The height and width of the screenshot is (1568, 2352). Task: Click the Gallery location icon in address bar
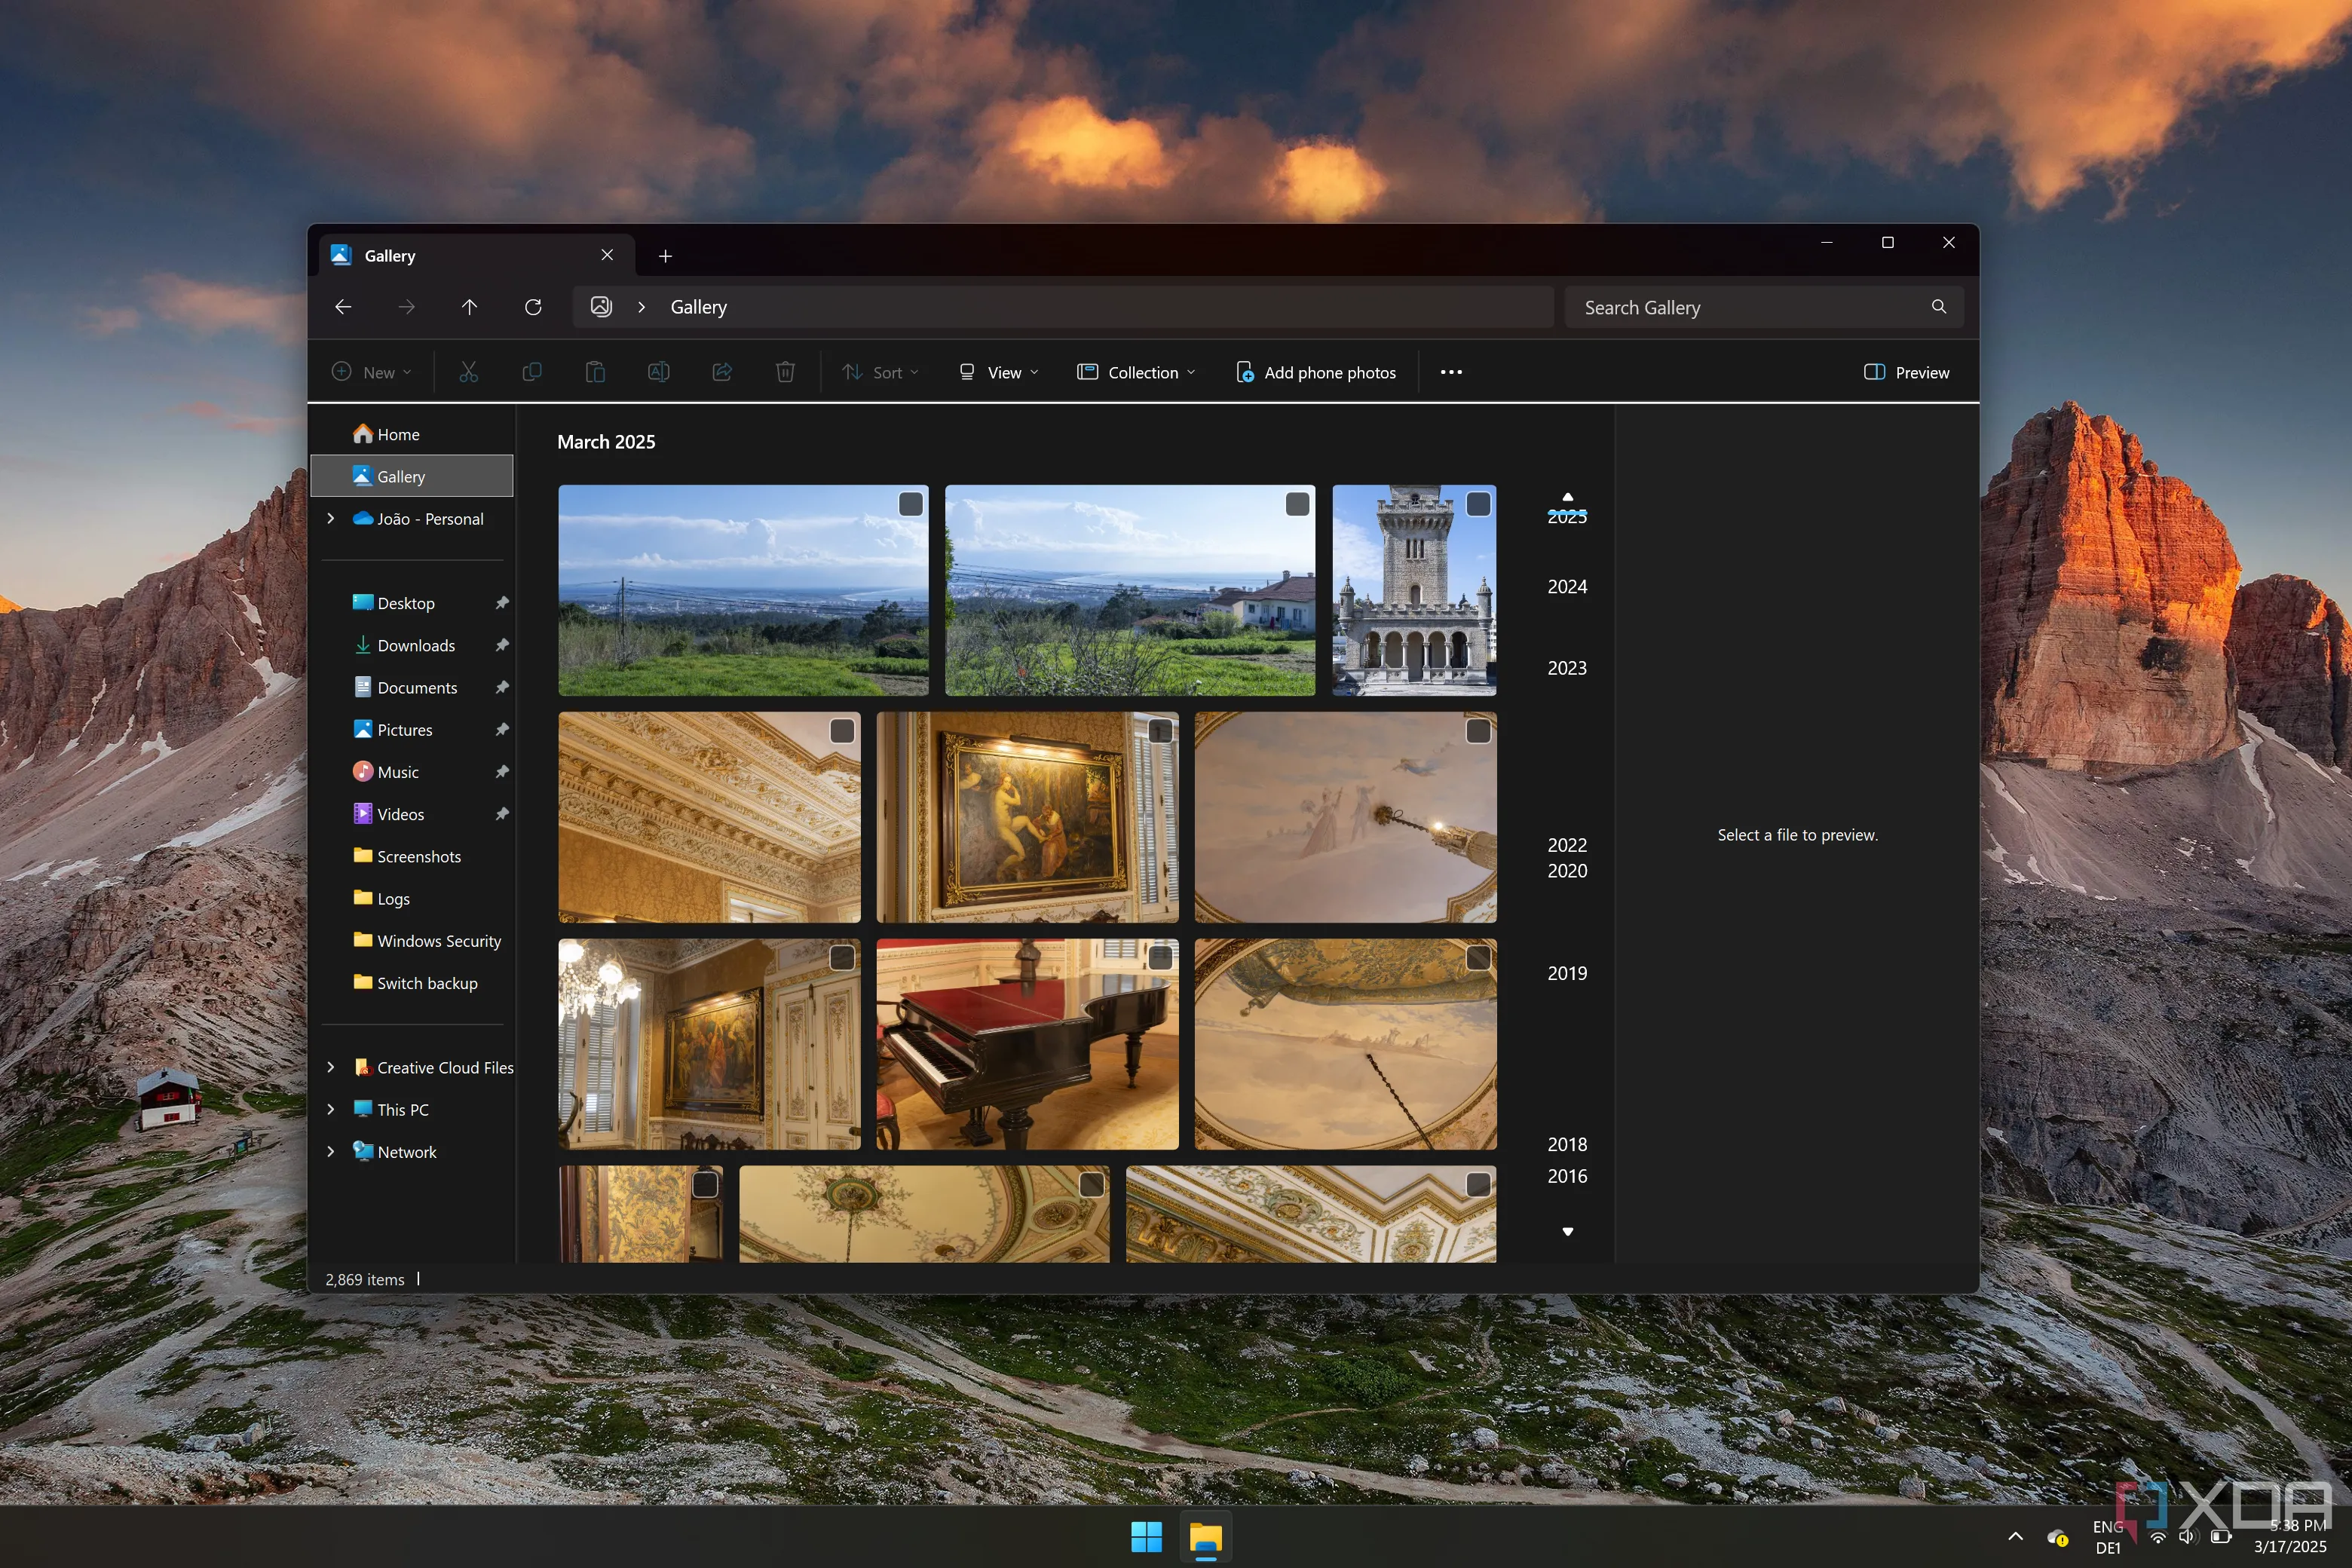[601, 307]
